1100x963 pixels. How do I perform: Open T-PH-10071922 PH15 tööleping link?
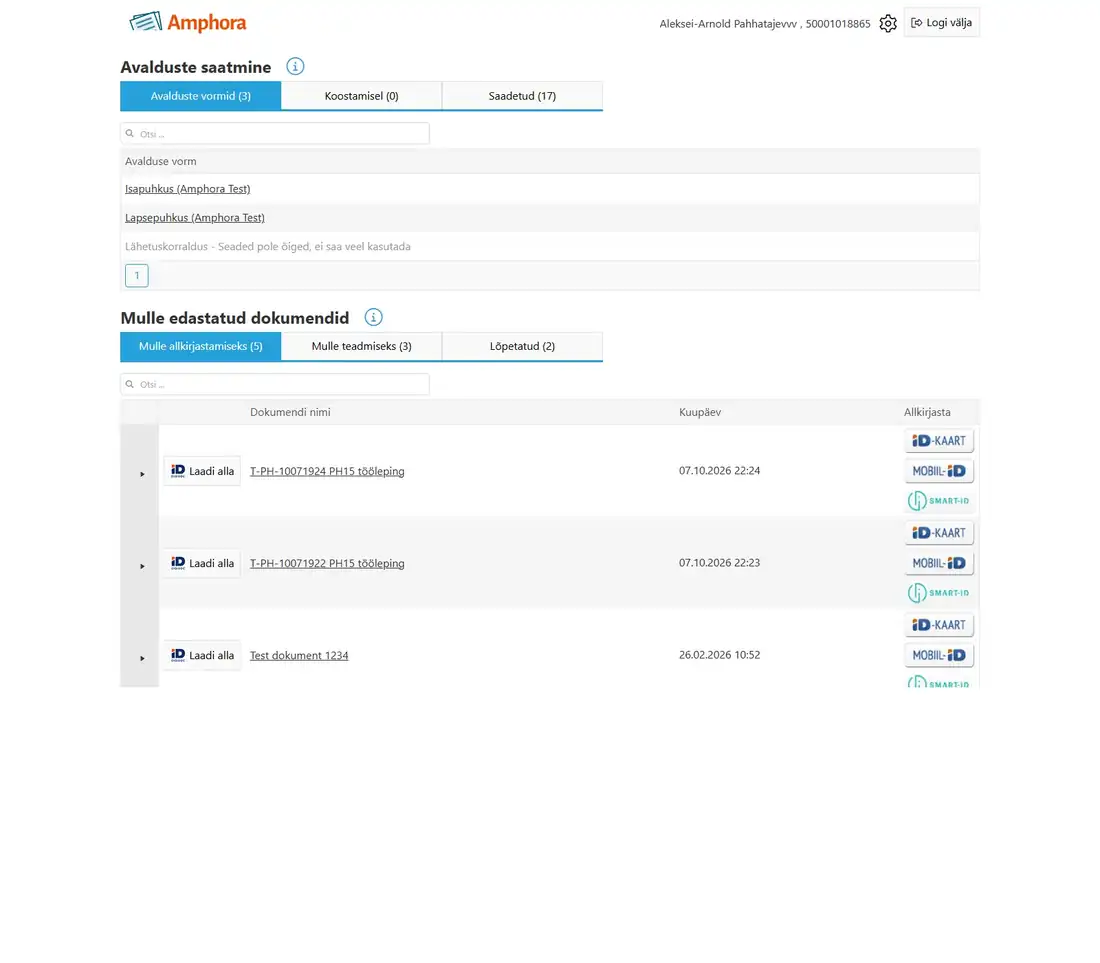point(327,563)
